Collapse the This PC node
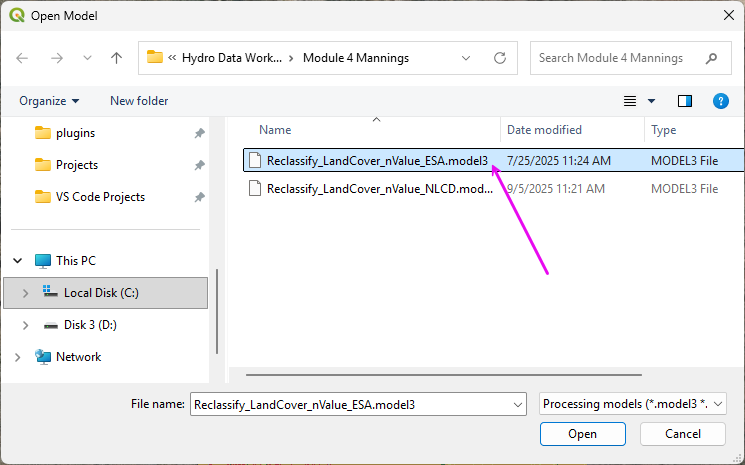 tap(17, 261)
